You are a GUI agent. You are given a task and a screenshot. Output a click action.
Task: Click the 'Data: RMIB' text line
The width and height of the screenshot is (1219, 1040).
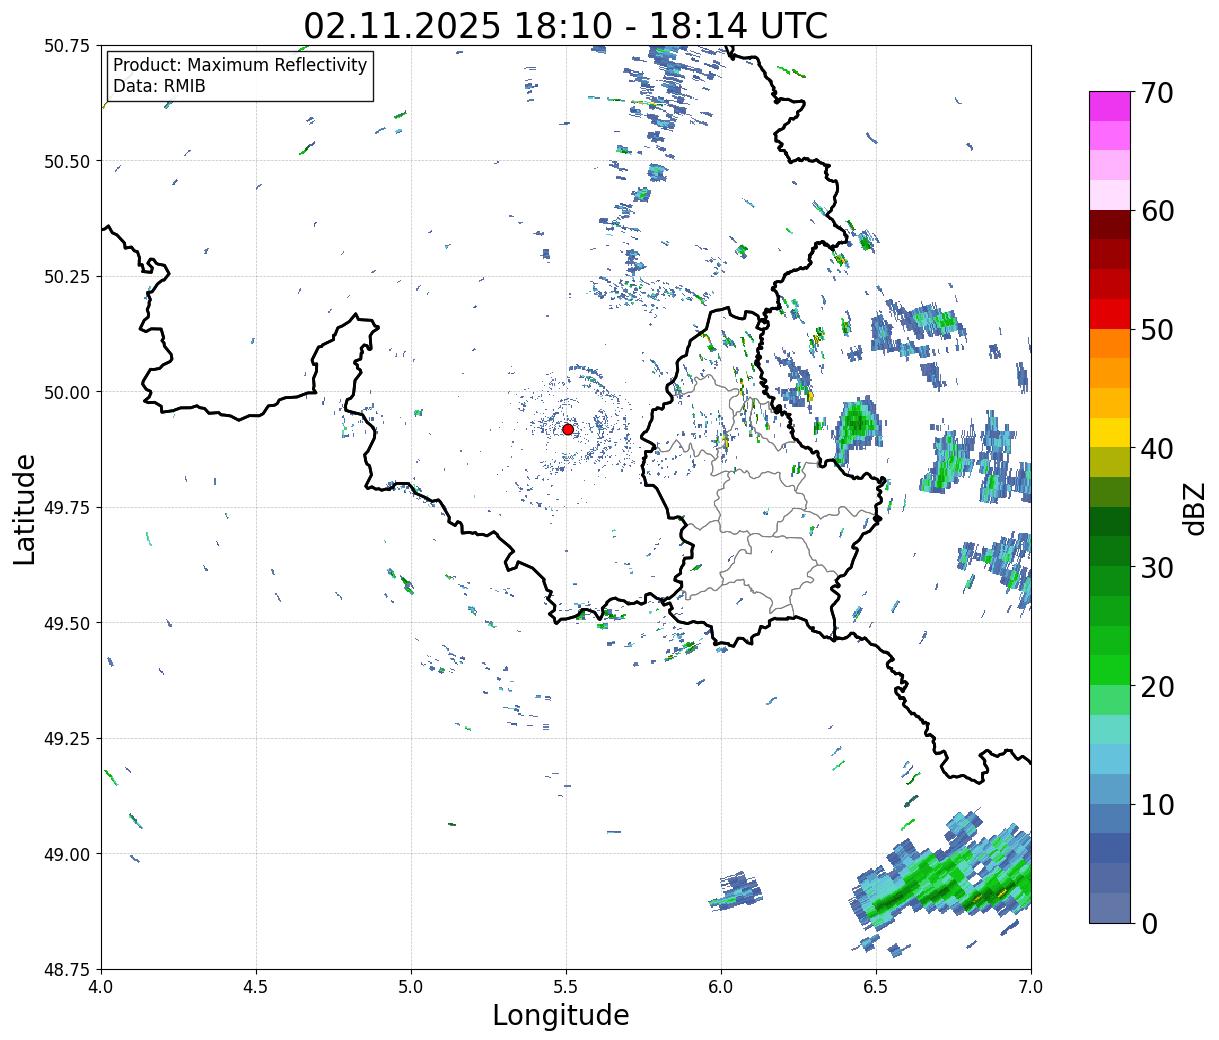pos(159,86)
